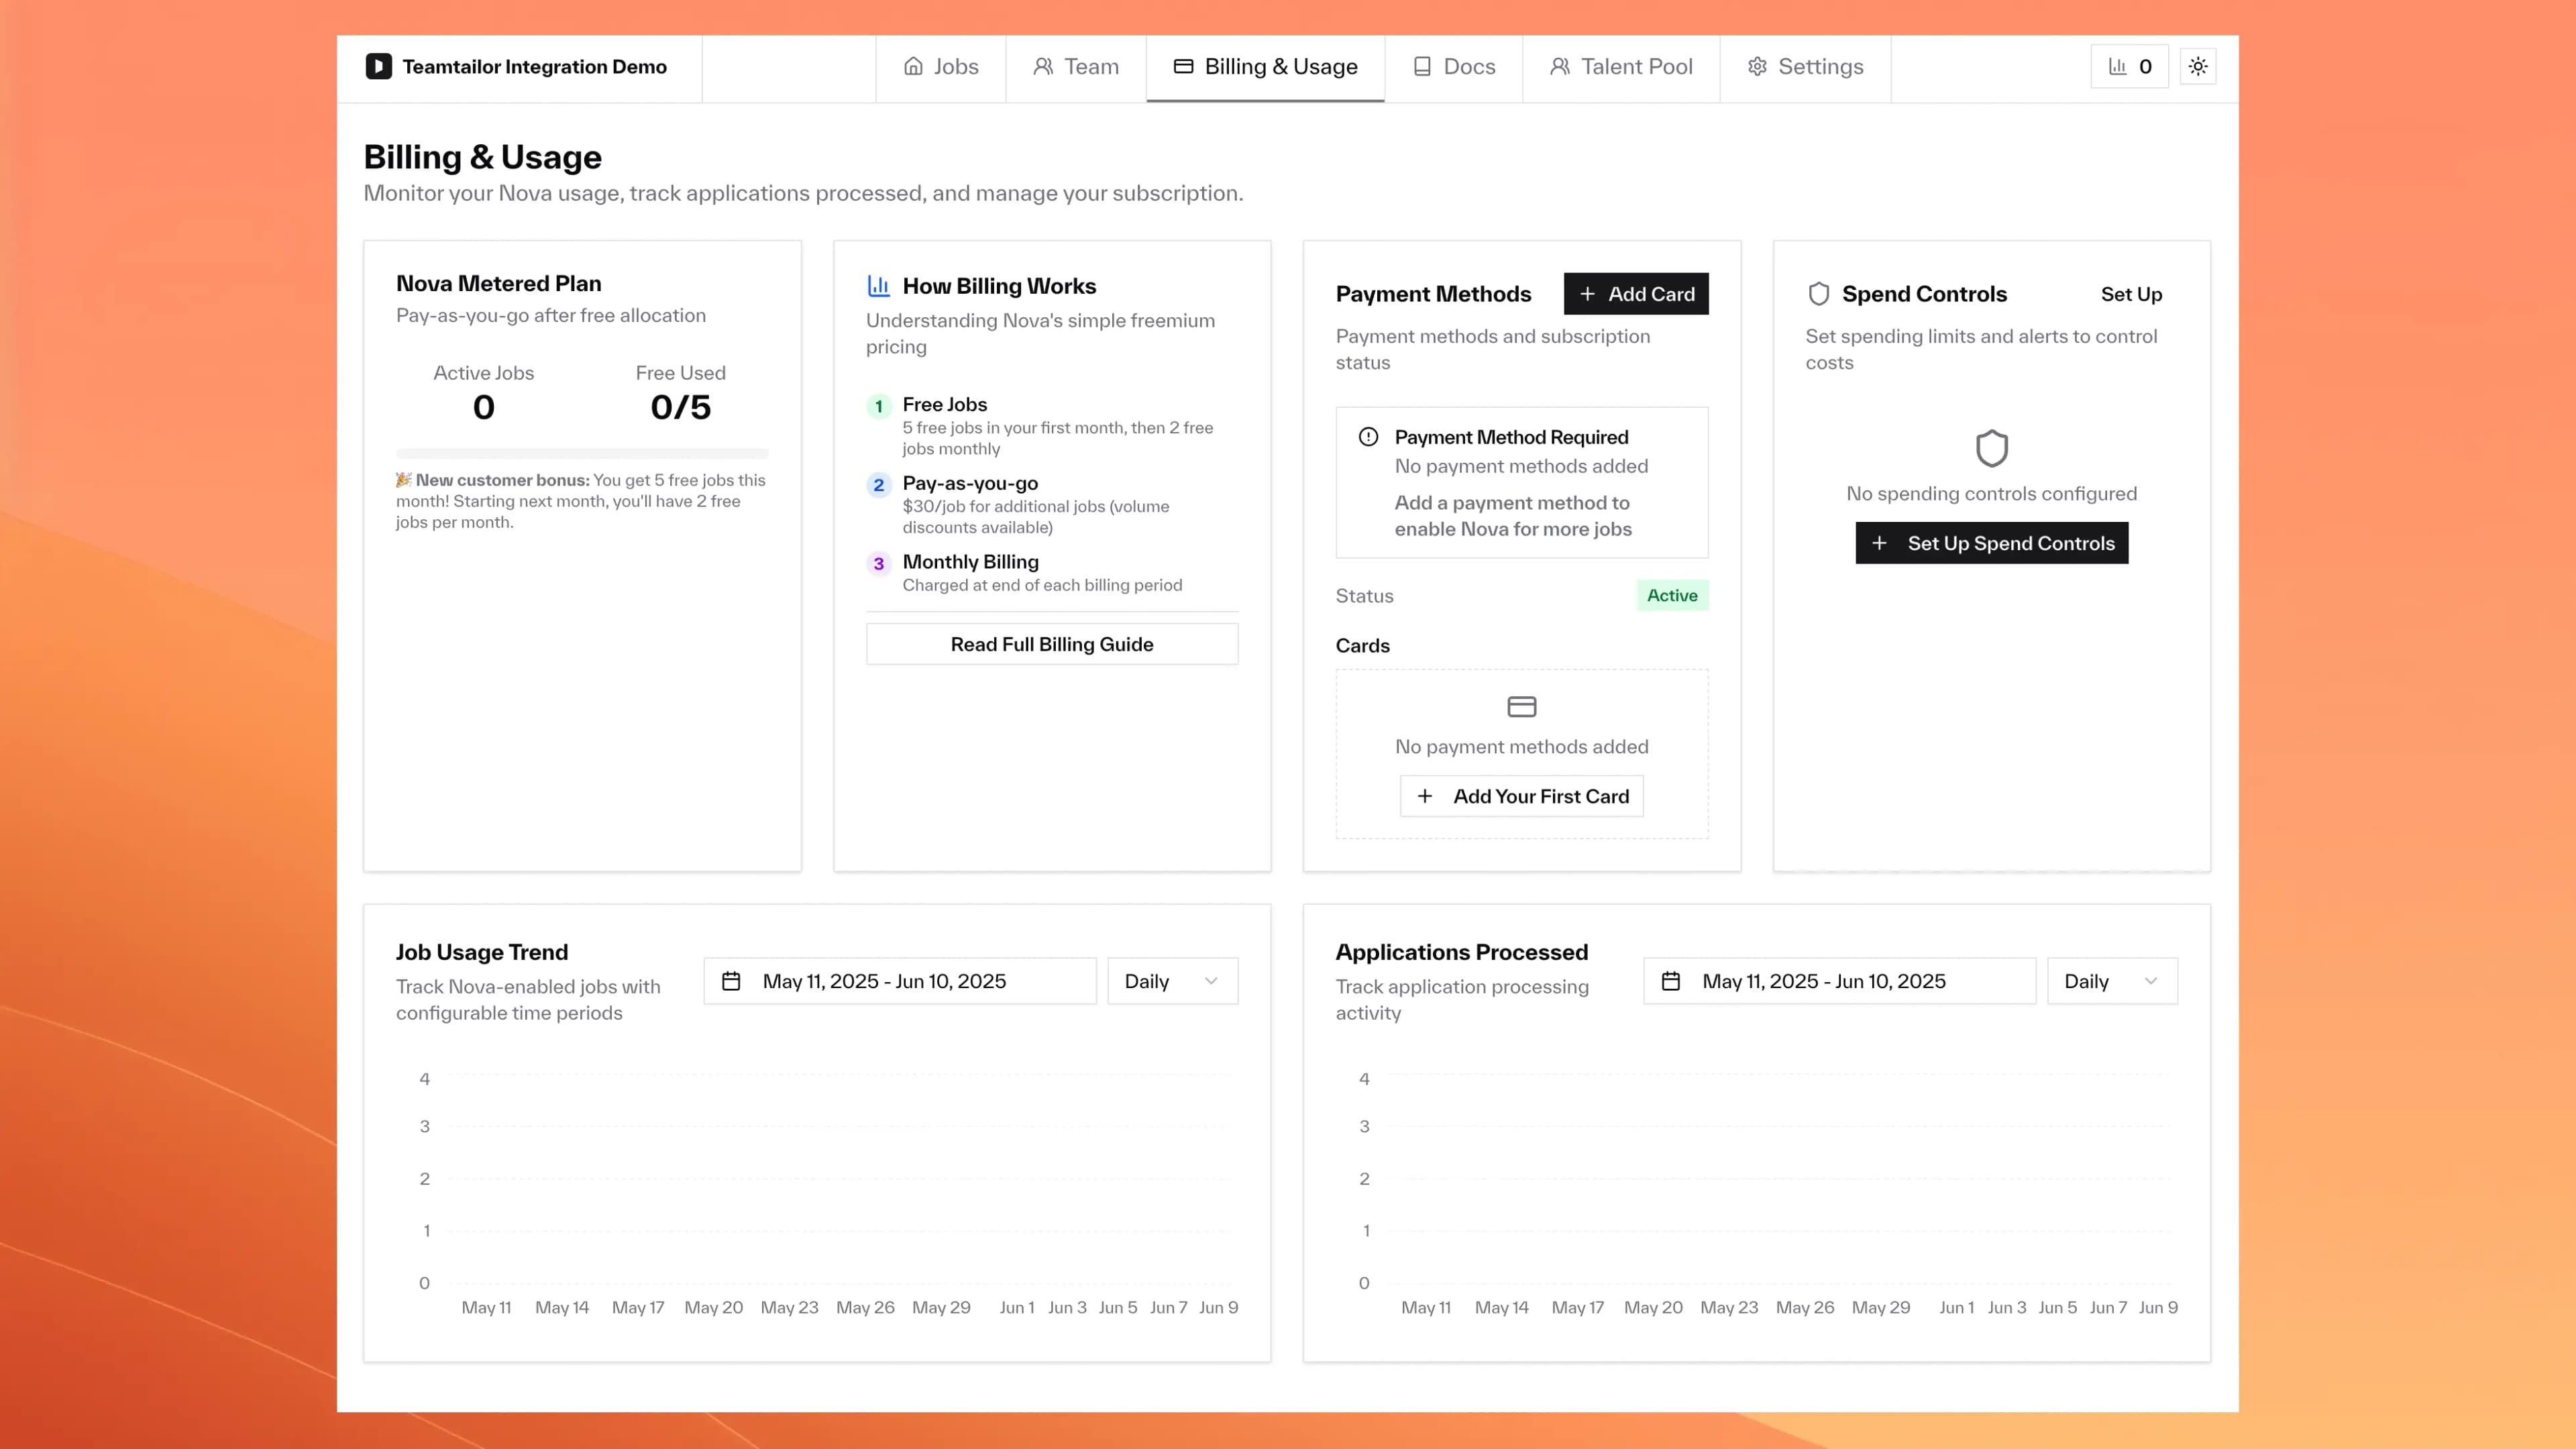Open the Docs section
2576x1449 pixels.
pos(1454,66)
